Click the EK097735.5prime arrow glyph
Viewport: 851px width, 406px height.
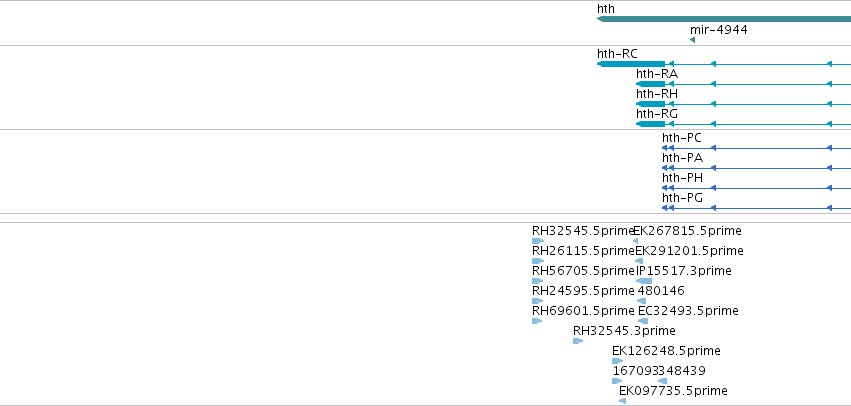[x=623, y=401]
